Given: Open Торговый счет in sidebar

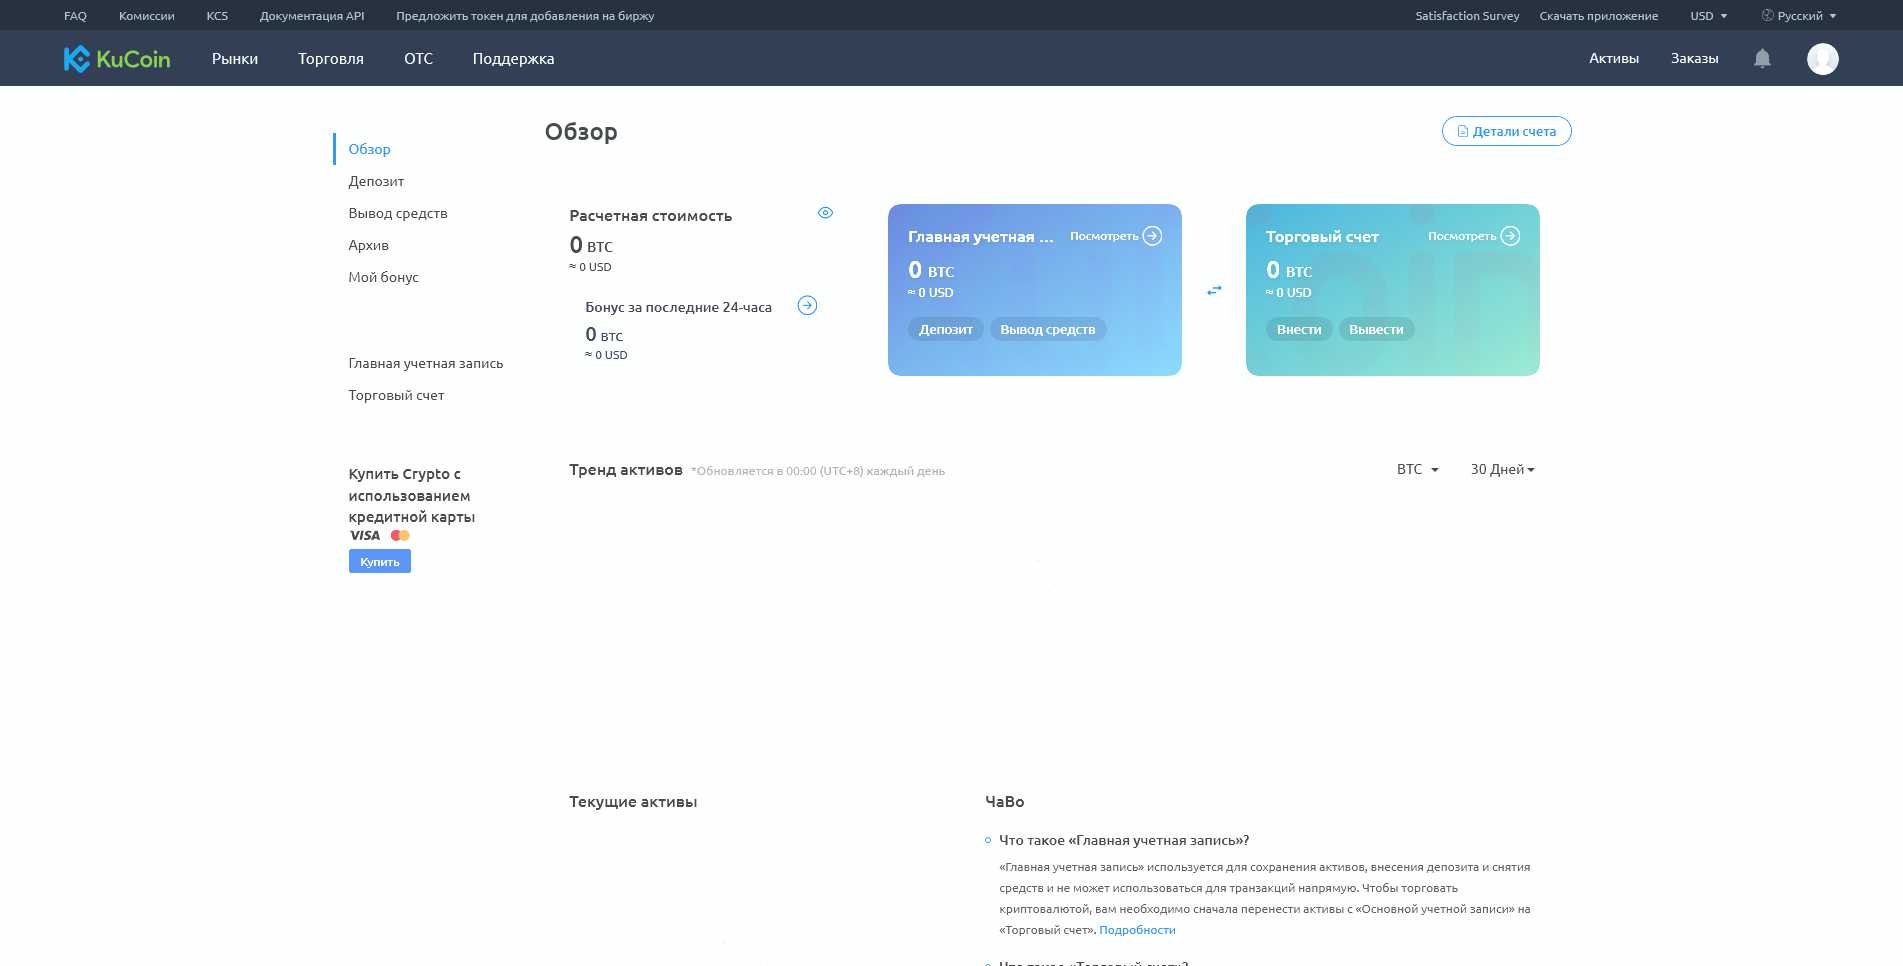Looking at the screenshot, I should coord(396,395).
